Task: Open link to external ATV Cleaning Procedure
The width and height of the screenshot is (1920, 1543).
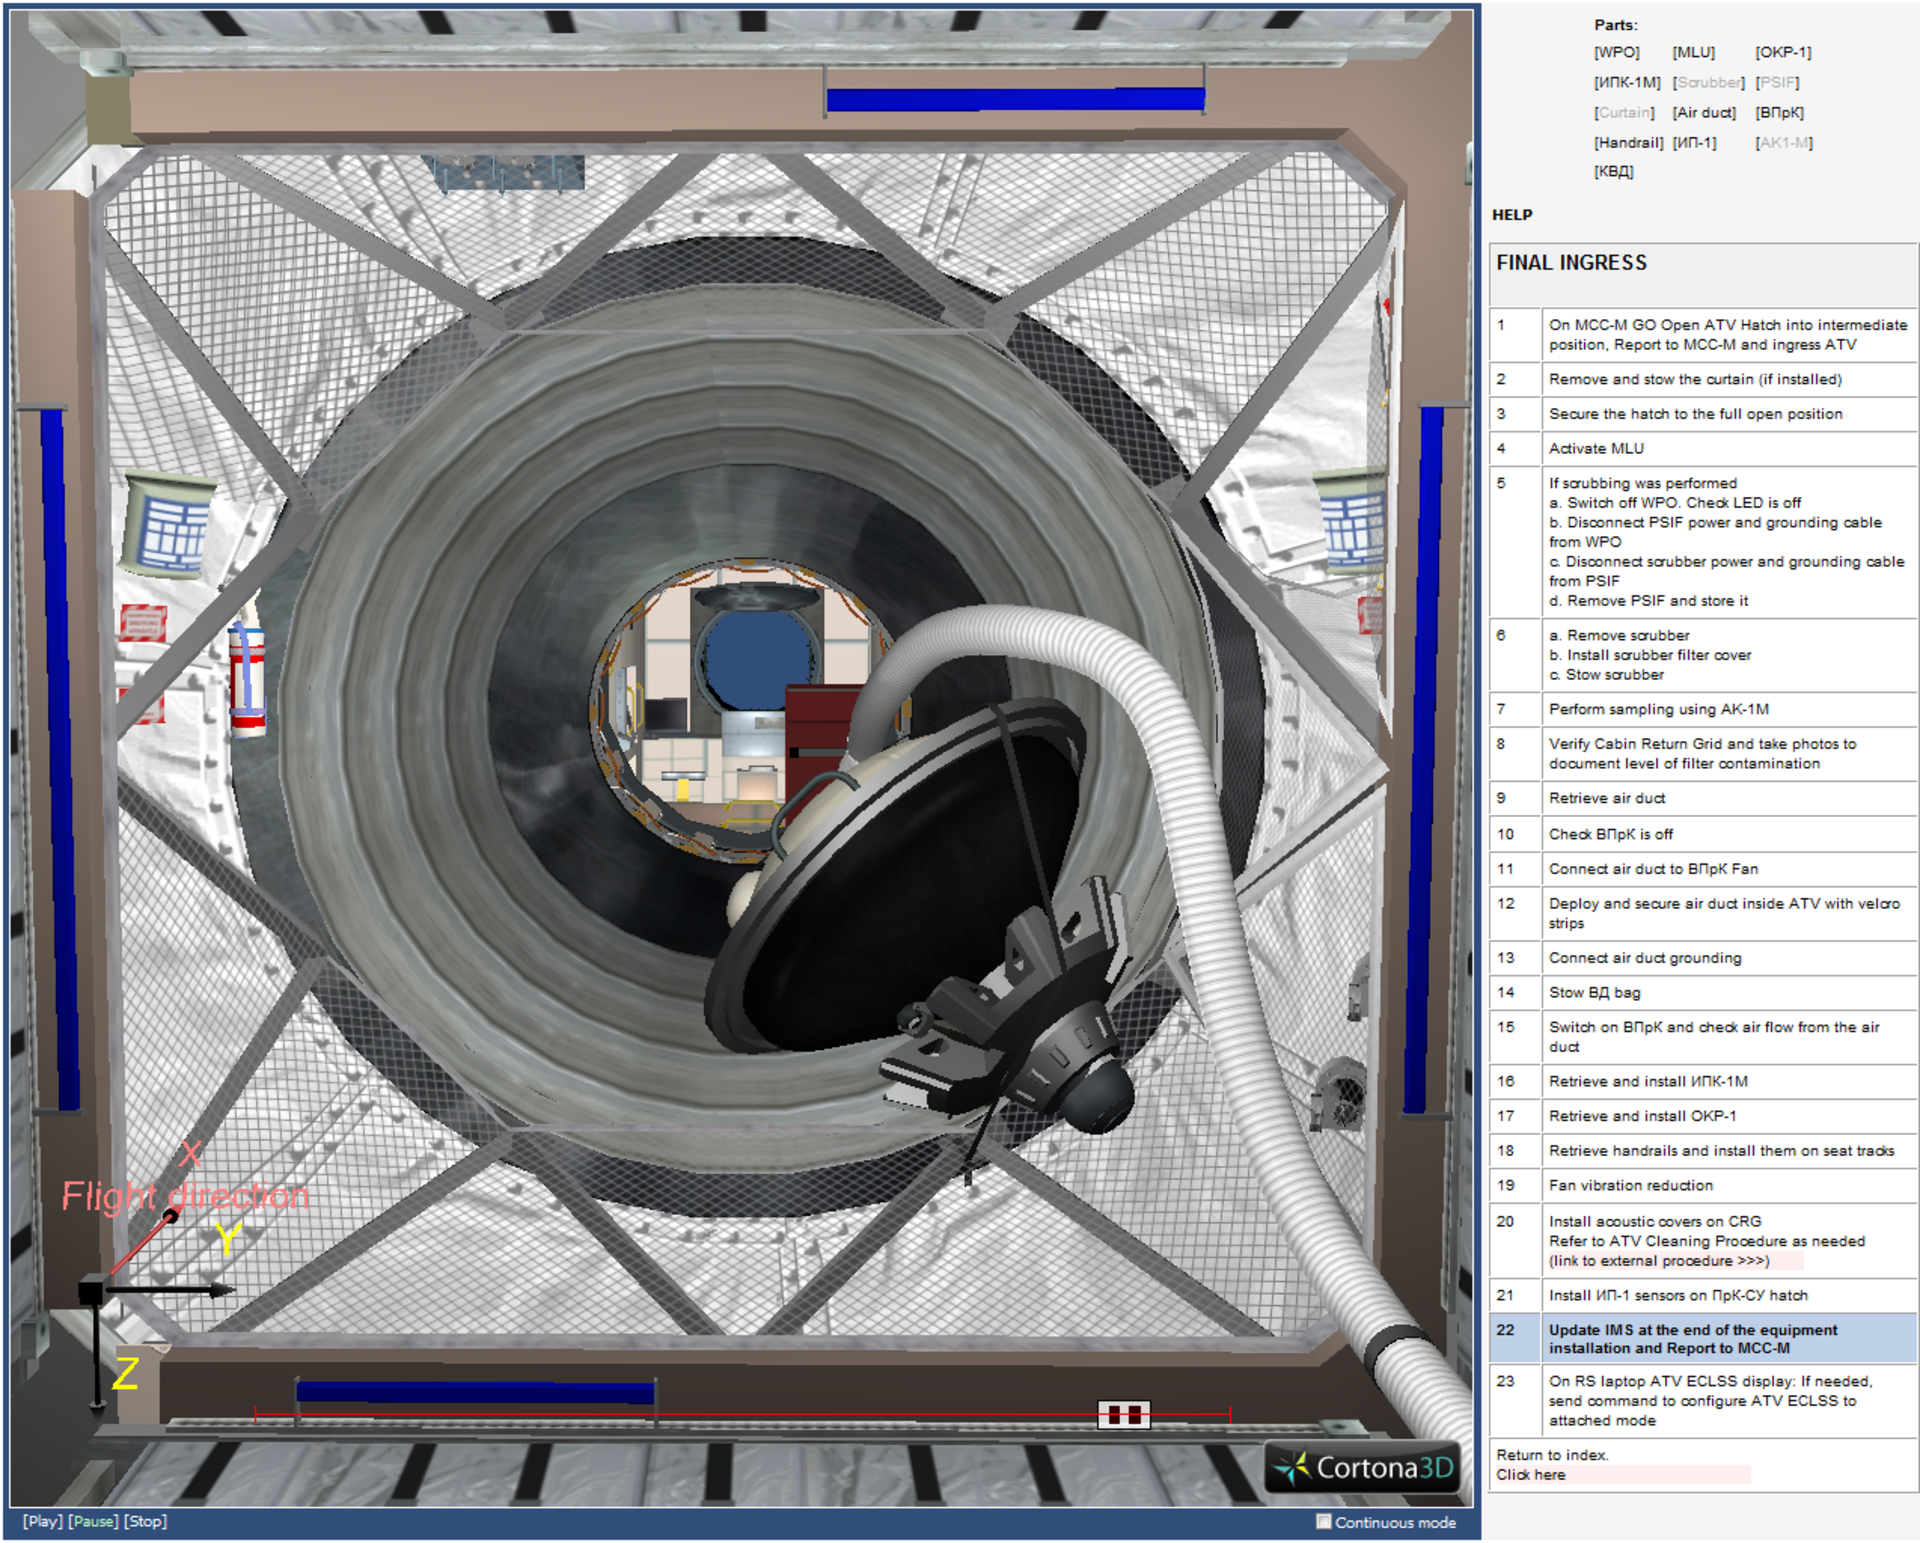Action: (x=1657, y=1261)
